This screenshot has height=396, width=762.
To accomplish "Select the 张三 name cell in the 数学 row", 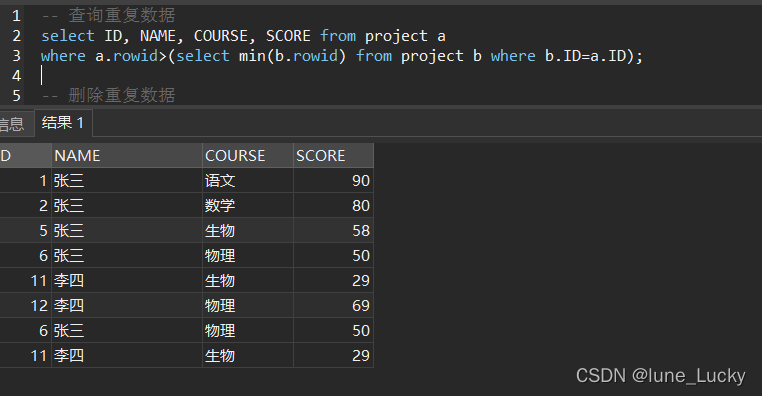I will coord(127,206).
